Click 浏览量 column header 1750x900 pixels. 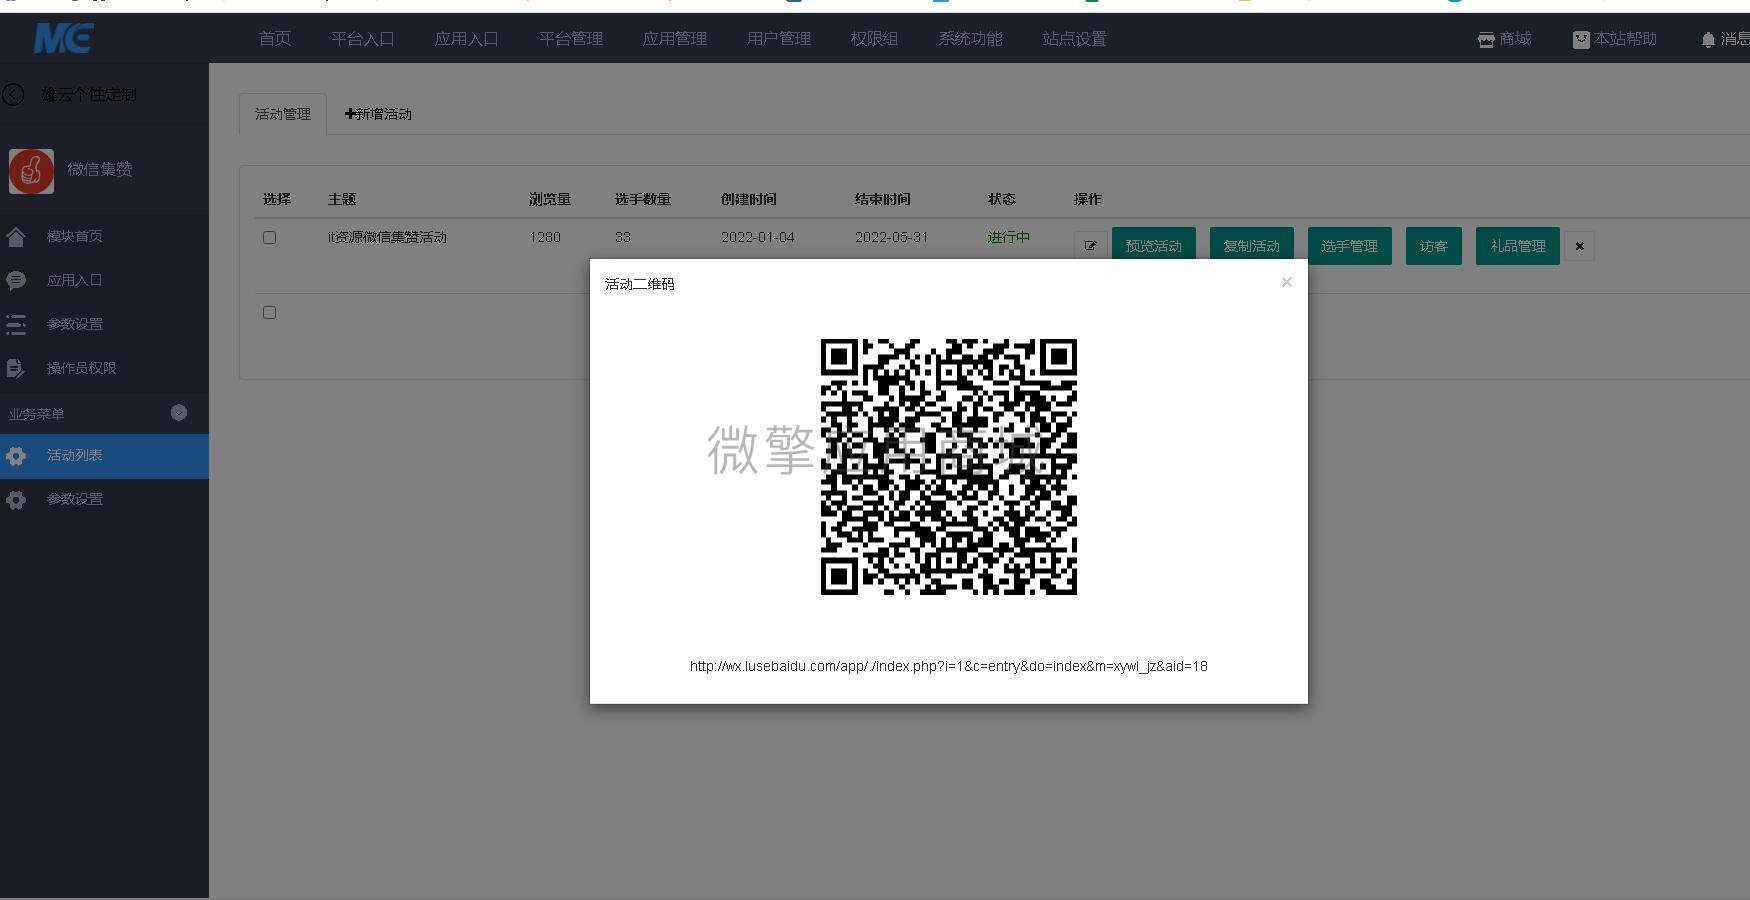coord(550,199)
